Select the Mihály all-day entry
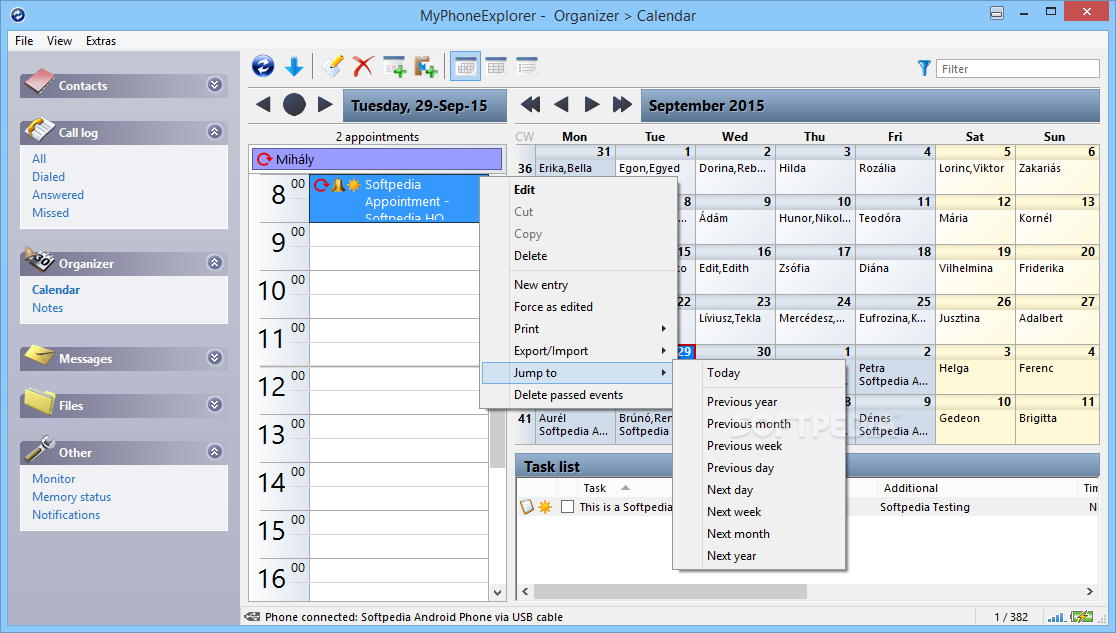Viewport: 1116px width, 633px height. pos(377,159)
